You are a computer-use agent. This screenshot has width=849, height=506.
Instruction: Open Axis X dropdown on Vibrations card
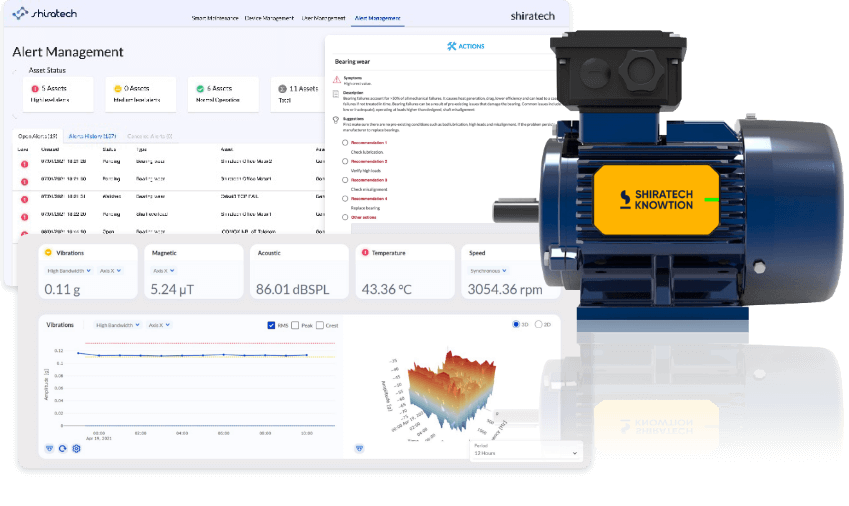110,271
